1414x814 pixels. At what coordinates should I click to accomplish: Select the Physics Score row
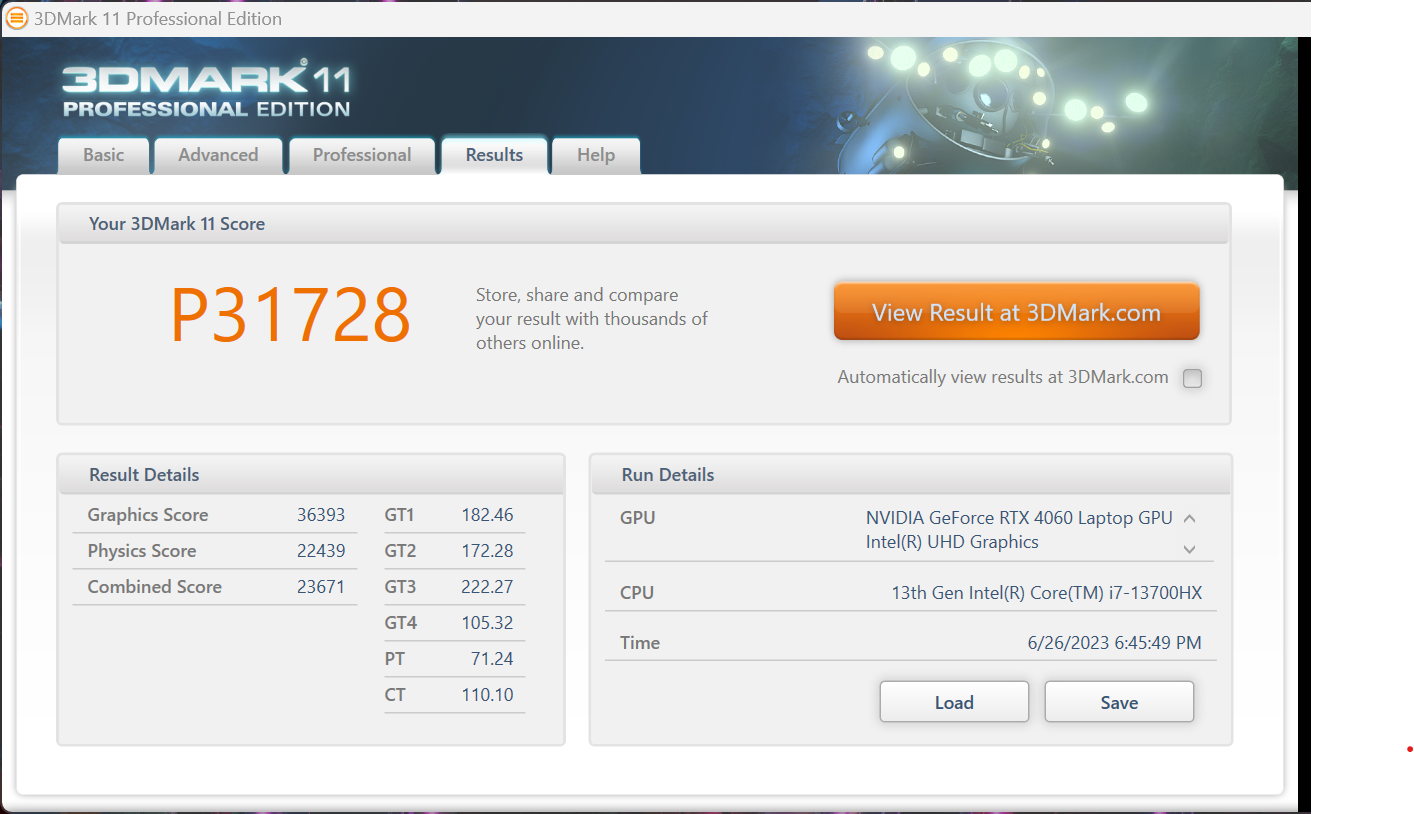pos(215,551)
